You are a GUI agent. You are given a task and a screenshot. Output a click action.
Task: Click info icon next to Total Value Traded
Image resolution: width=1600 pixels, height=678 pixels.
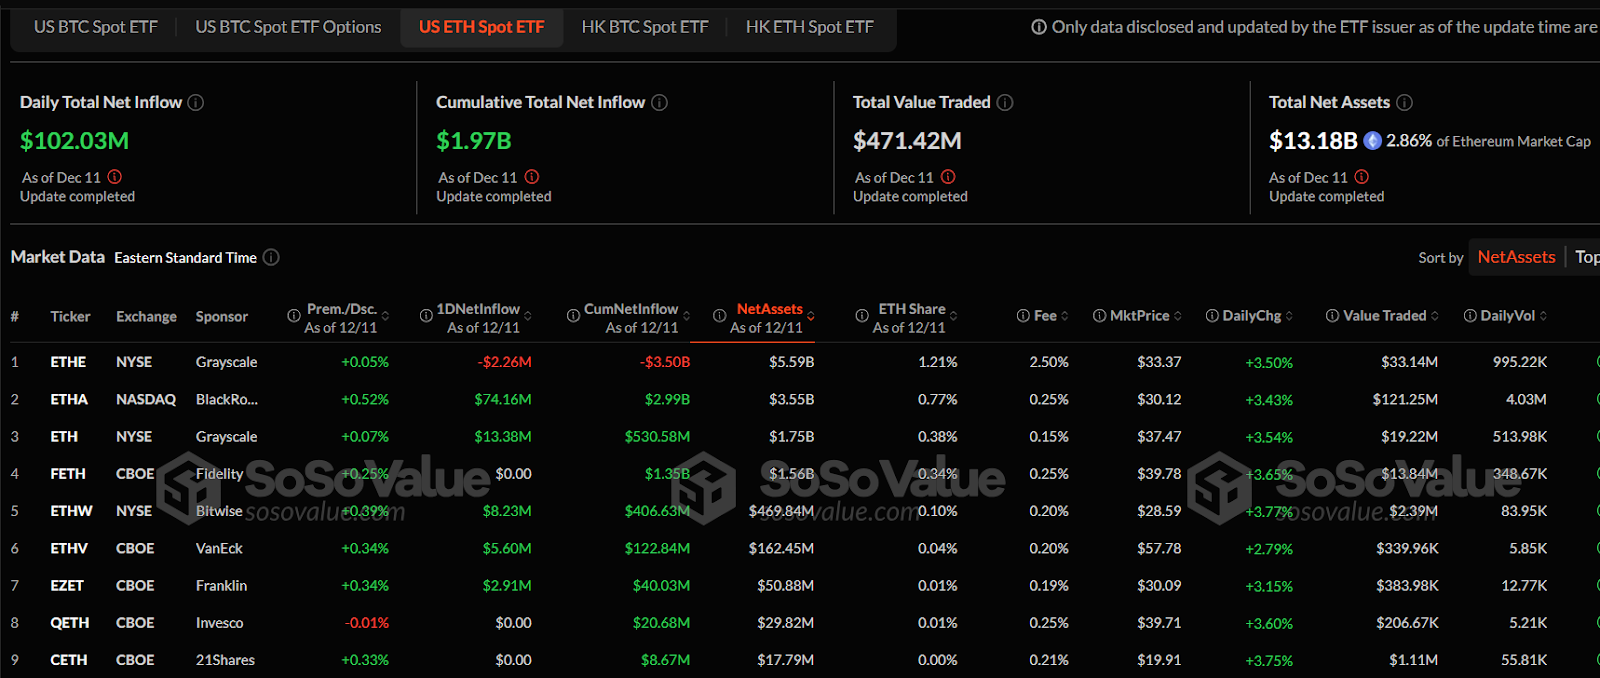point(1005,102)
